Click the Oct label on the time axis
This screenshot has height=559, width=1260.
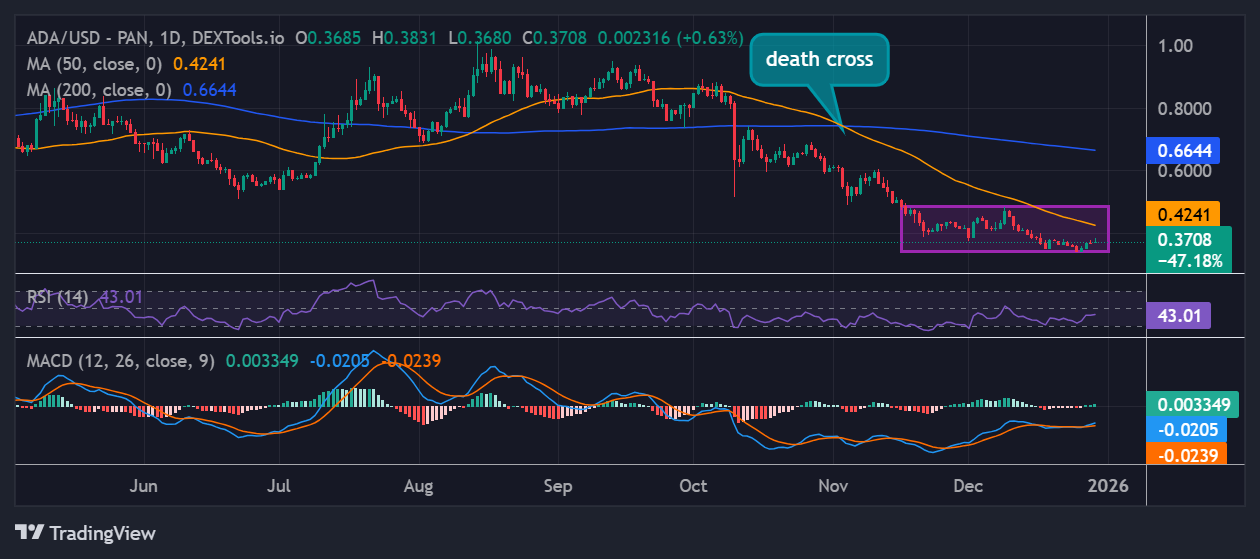pos(693,486)
